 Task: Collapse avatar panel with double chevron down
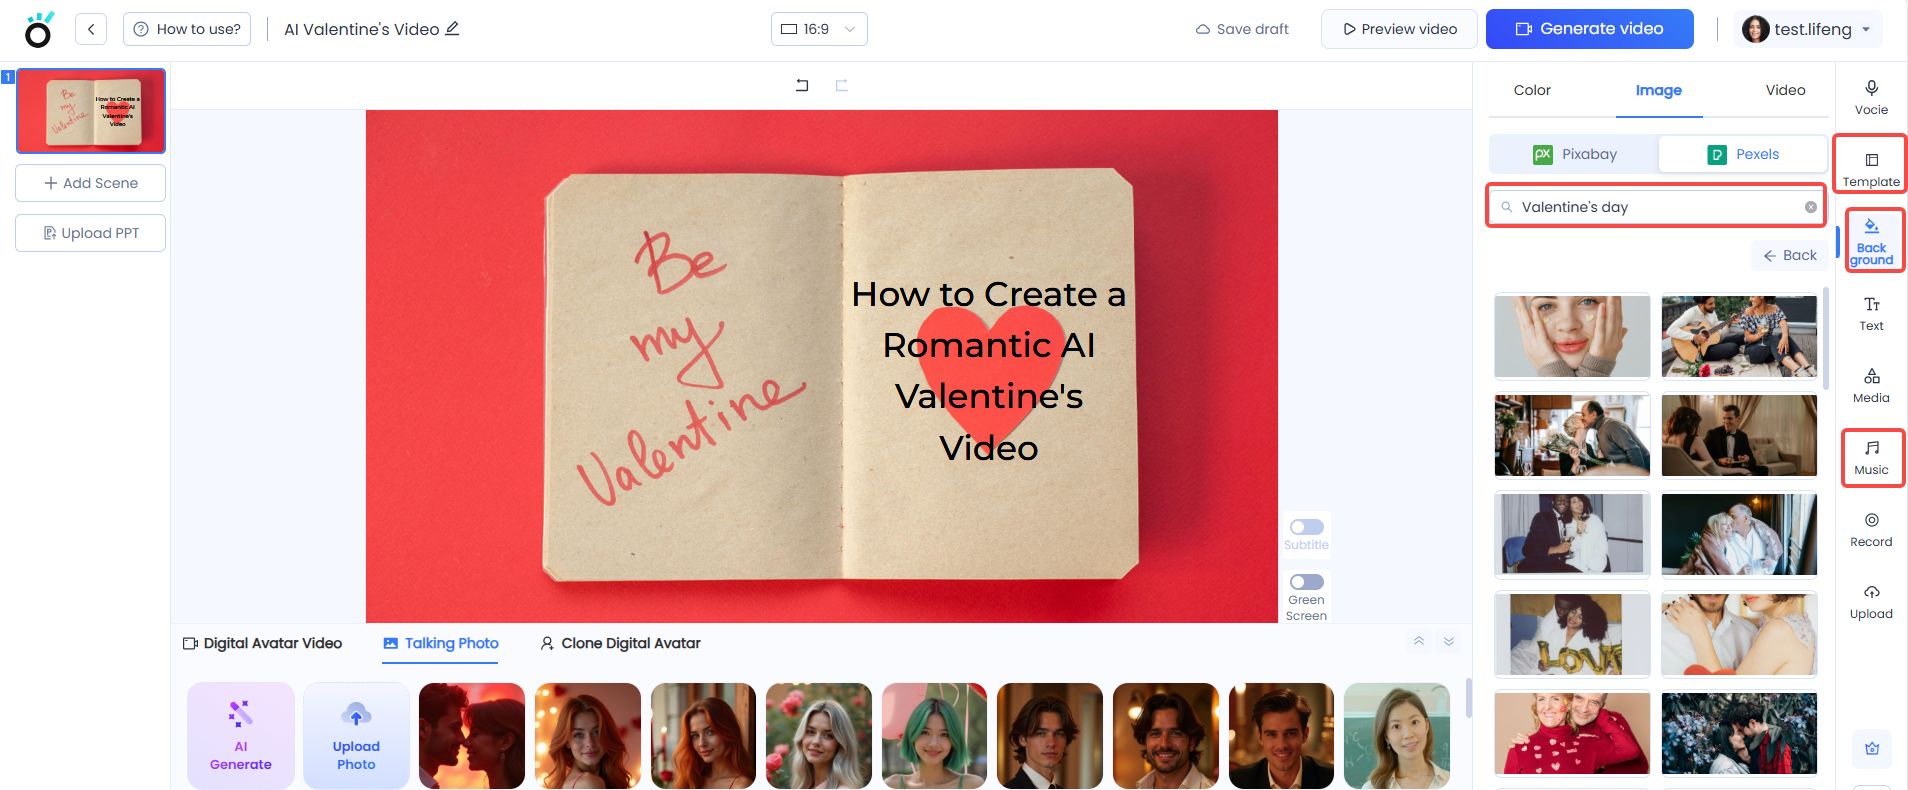[x=1449, y=641]
